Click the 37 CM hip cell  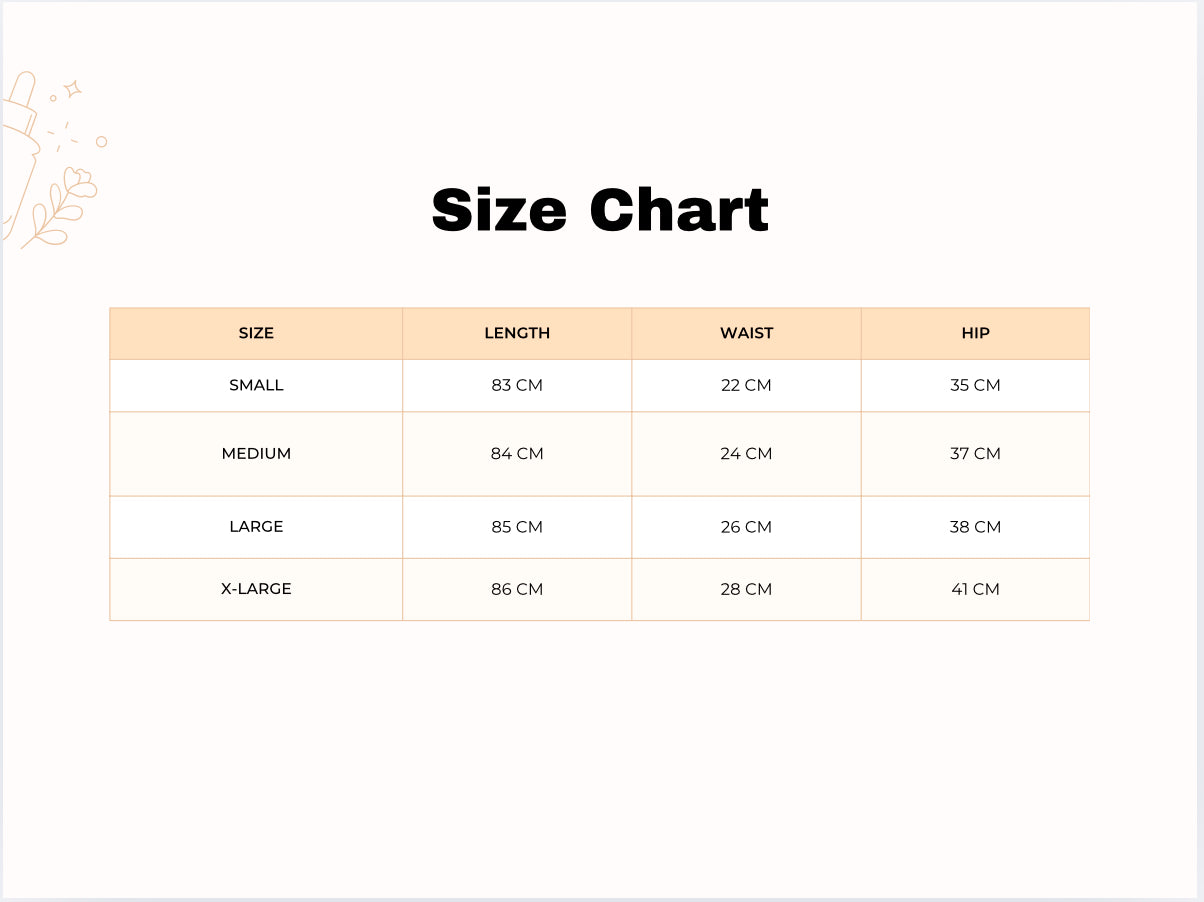tap(975, 453)
